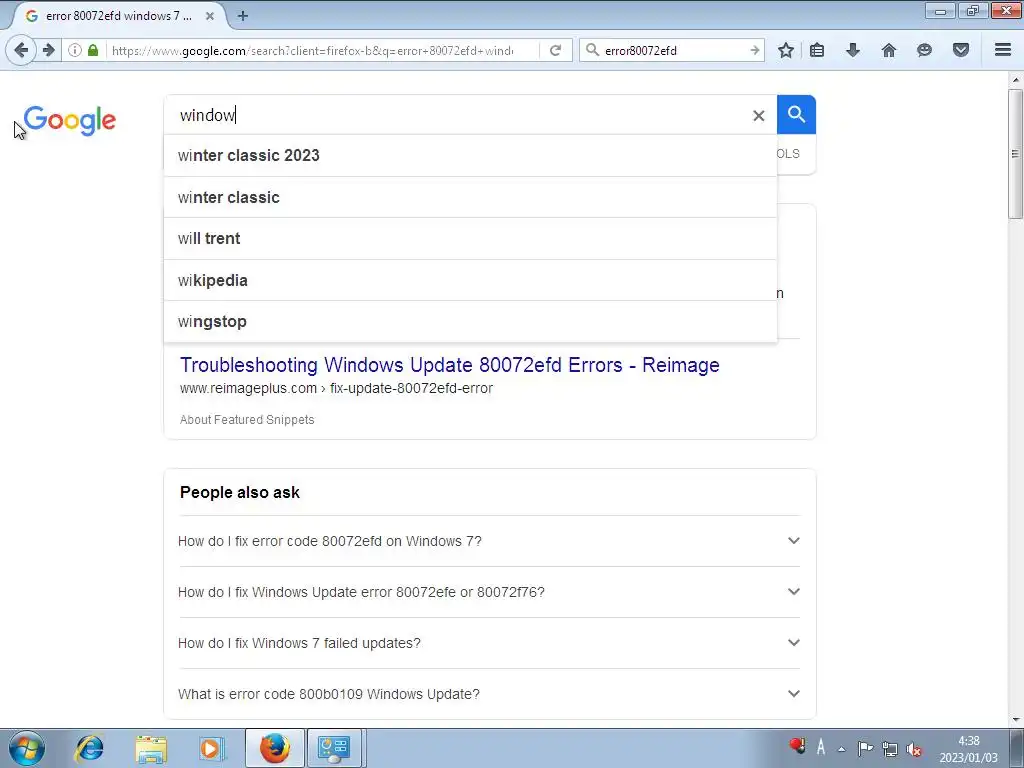Switch to Firefox taskbar button

point(274,748)
